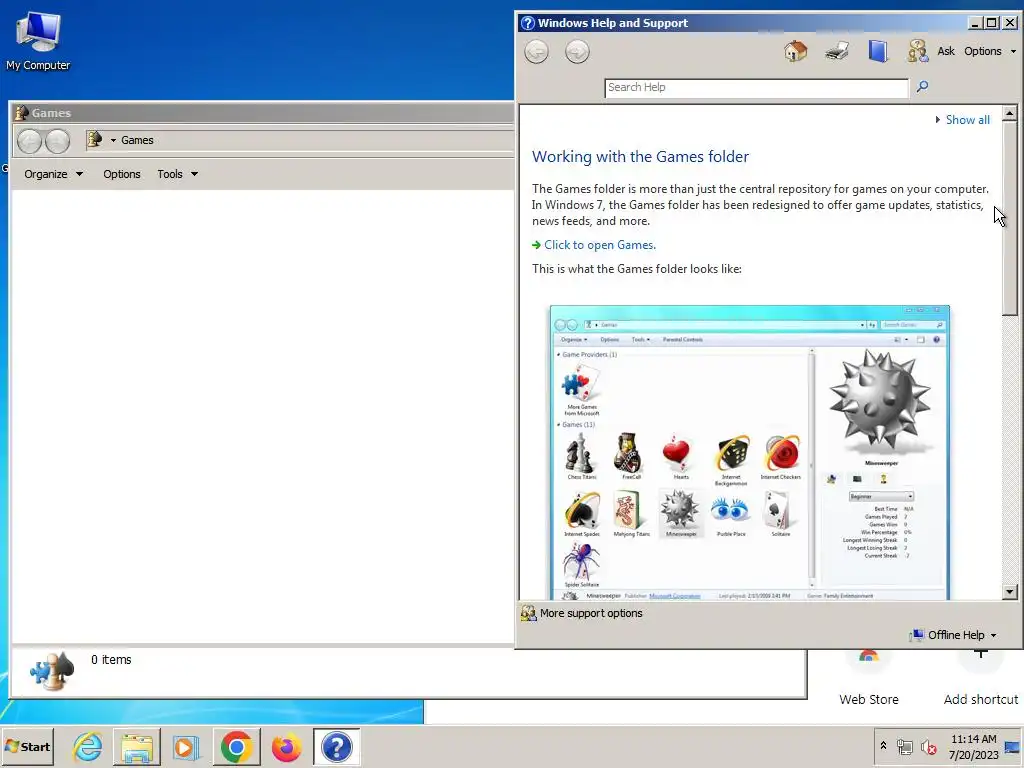Click the Forward arrow in Help and Support
The width and height of the screenshot is (1024, 768).
[x=577, y=52]
